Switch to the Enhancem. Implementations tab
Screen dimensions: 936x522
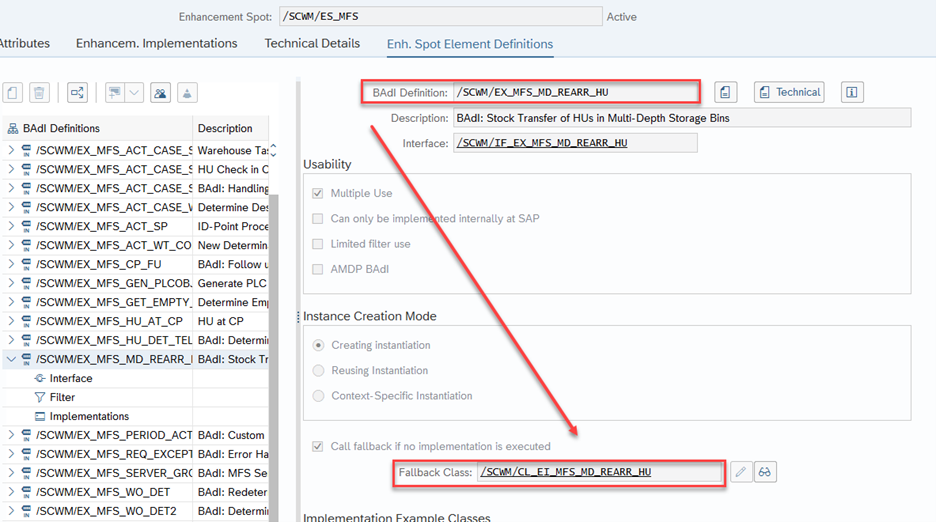point(156,44)
